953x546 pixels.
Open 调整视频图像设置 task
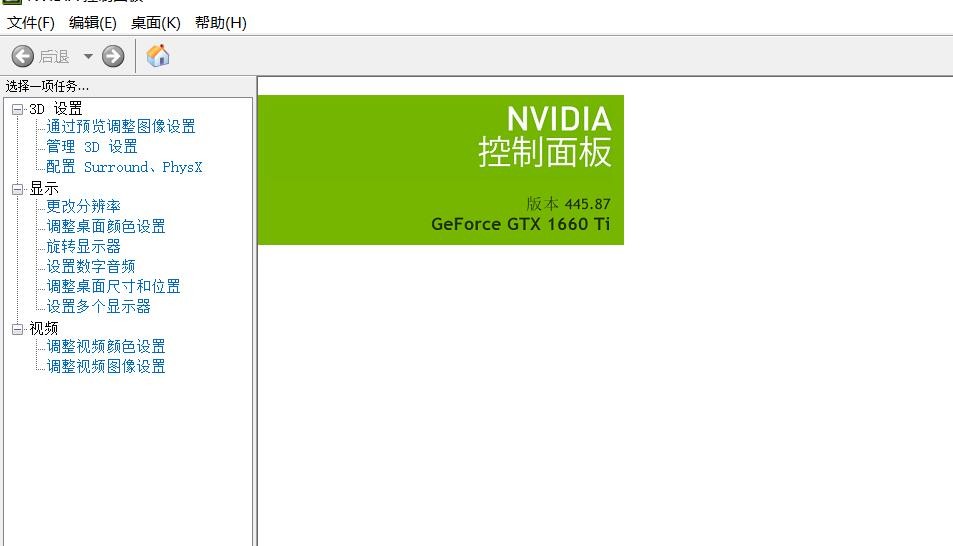click(x=106, y=366)
